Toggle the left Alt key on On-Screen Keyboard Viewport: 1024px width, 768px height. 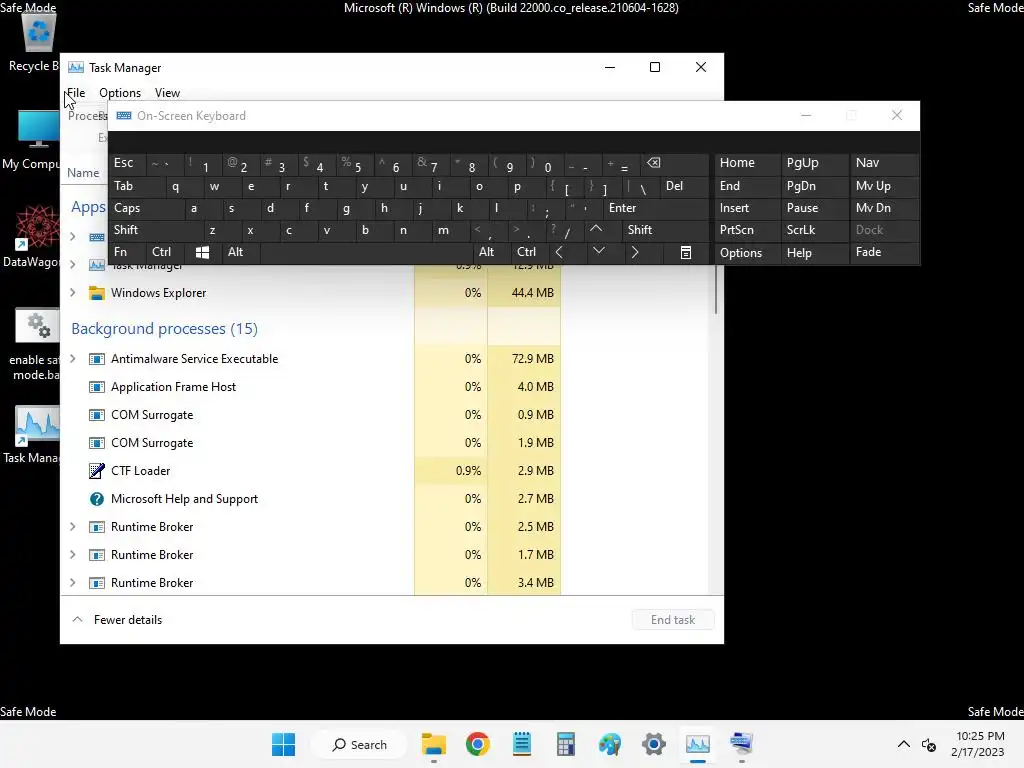pyautogui.click(x=240, y=252)
